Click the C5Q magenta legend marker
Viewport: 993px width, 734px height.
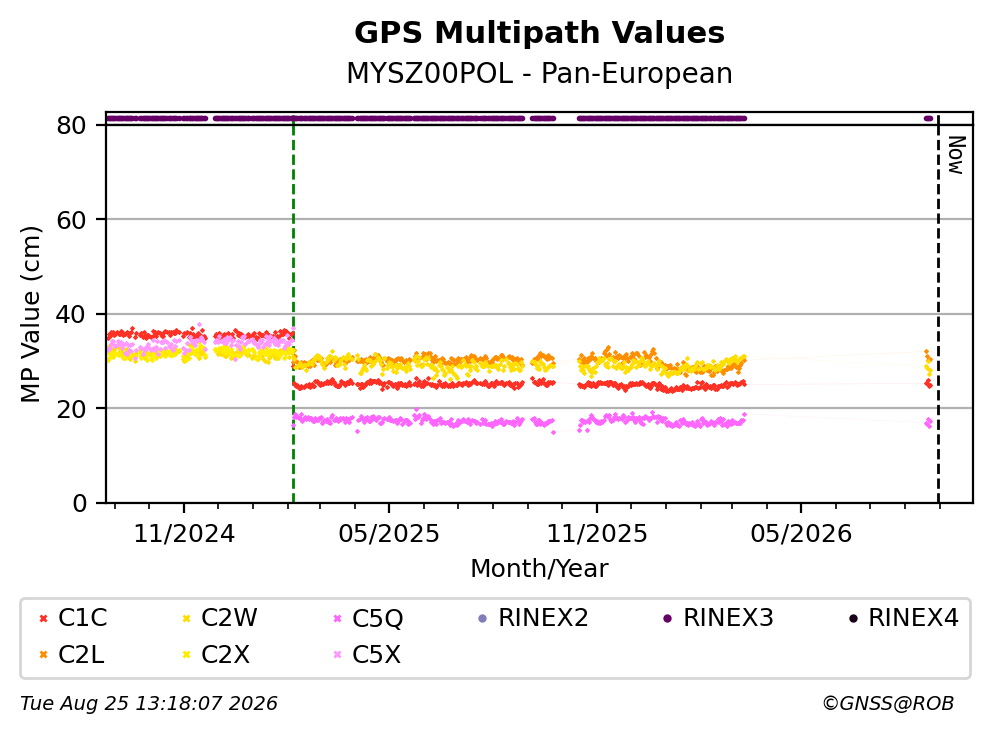tap(338, 619)
